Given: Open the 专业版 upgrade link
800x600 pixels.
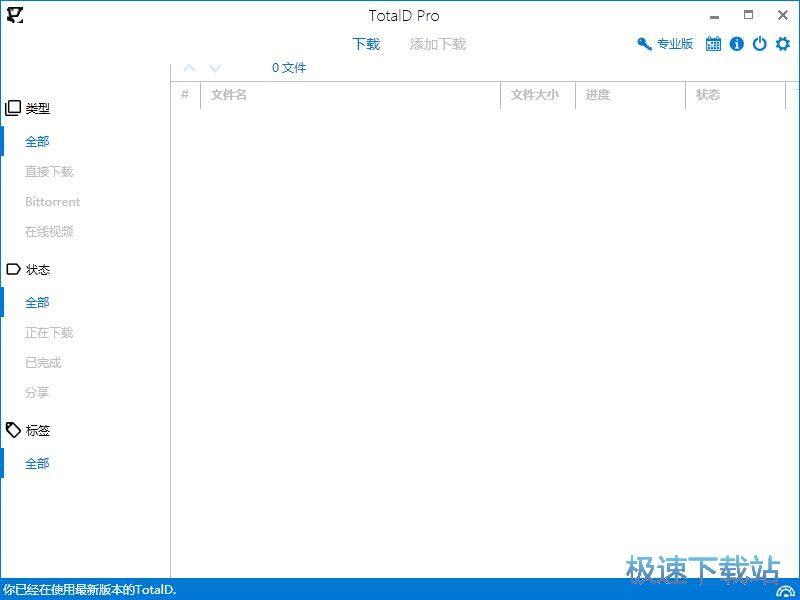Looking at the screenshot, I should pos(674,44).
